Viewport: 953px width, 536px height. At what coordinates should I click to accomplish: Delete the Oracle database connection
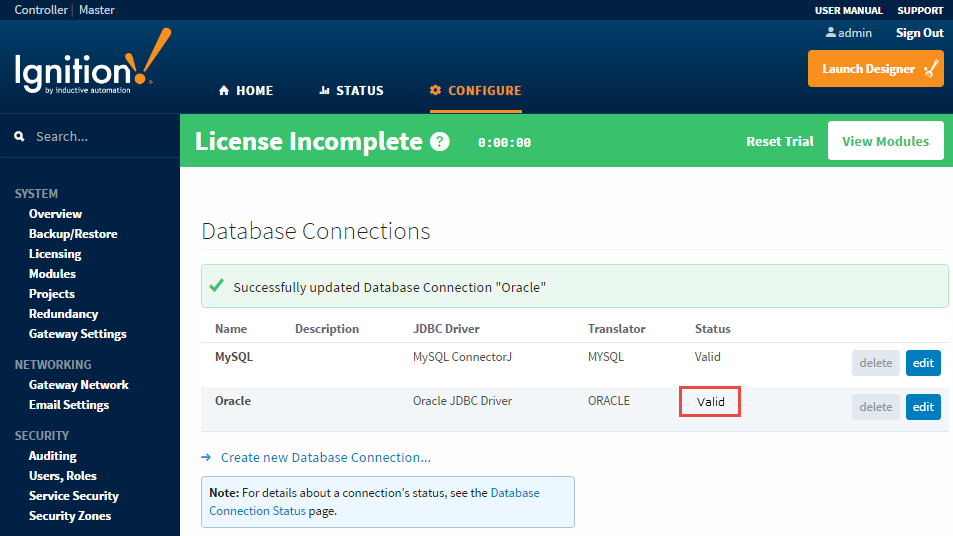tap(876, 407)
